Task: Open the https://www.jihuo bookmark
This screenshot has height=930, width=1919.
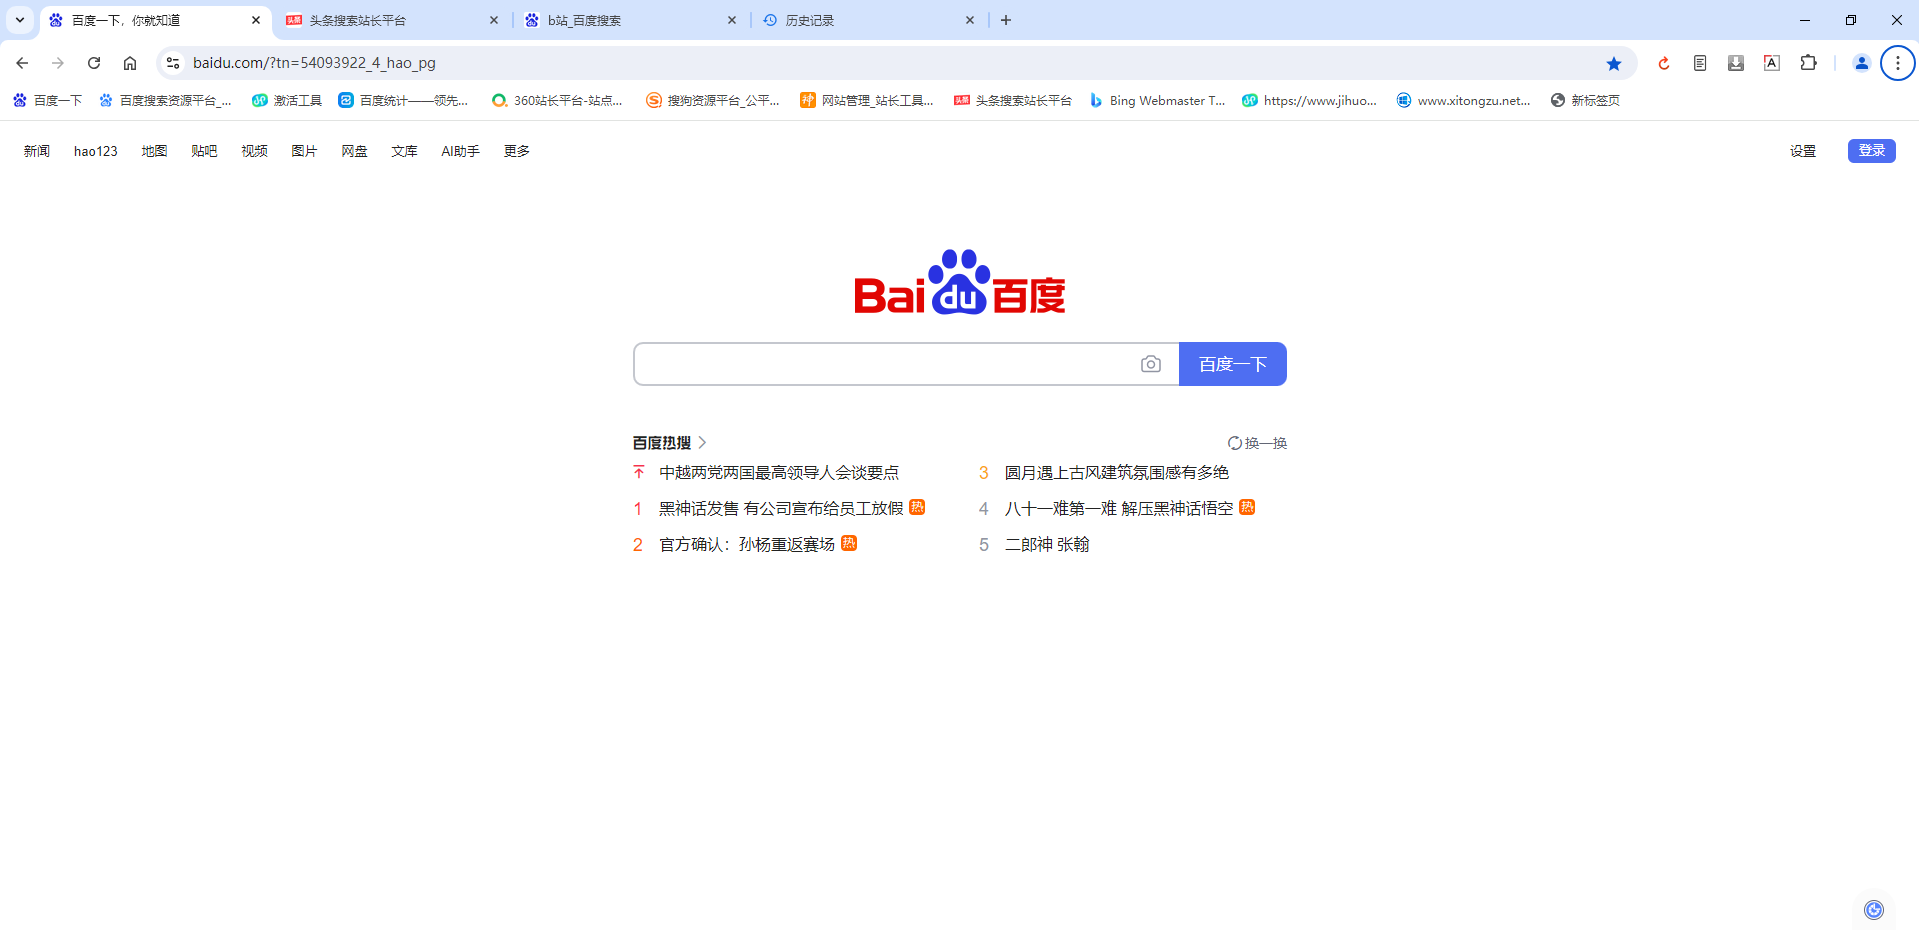Action: [x=1310, y=100]
